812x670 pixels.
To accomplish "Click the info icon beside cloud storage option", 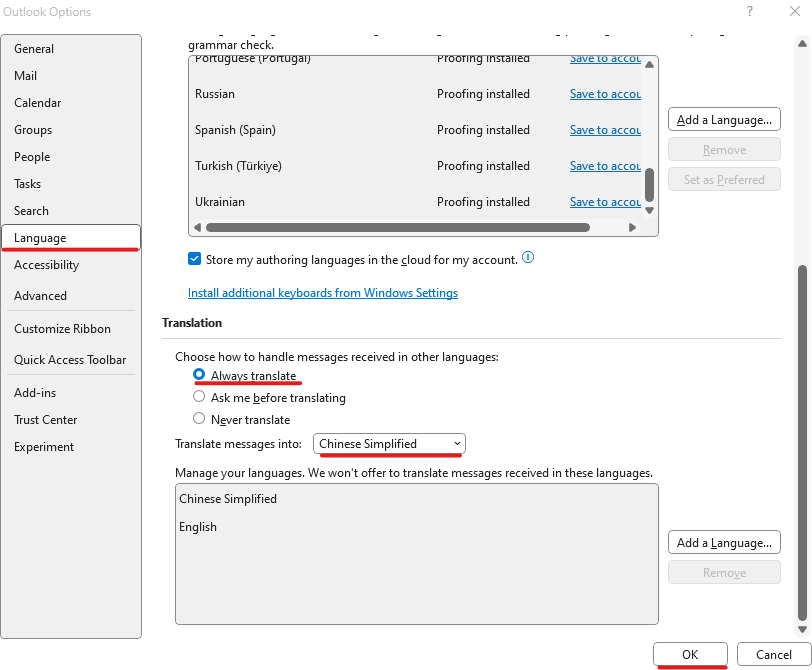I will (x=528, y=257).
